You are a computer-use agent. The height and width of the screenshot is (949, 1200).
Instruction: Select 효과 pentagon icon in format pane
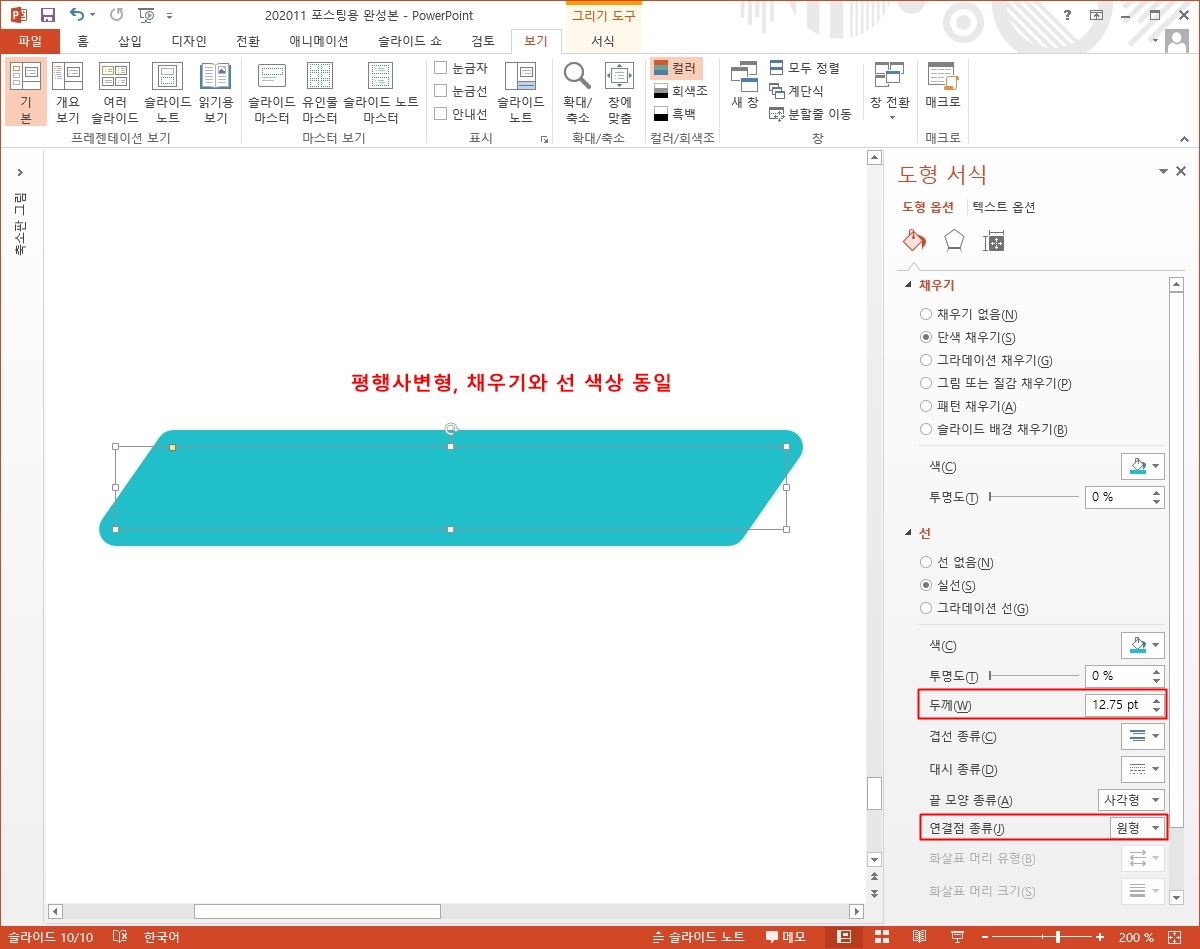[x=954, y=241]
